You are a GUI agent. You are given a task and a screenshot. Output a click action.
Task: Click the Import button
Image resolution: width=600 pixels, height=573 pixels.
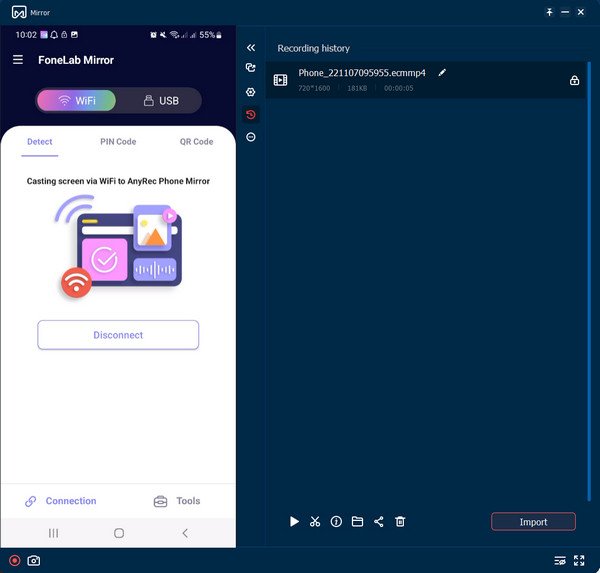click(x=533, y=522)
